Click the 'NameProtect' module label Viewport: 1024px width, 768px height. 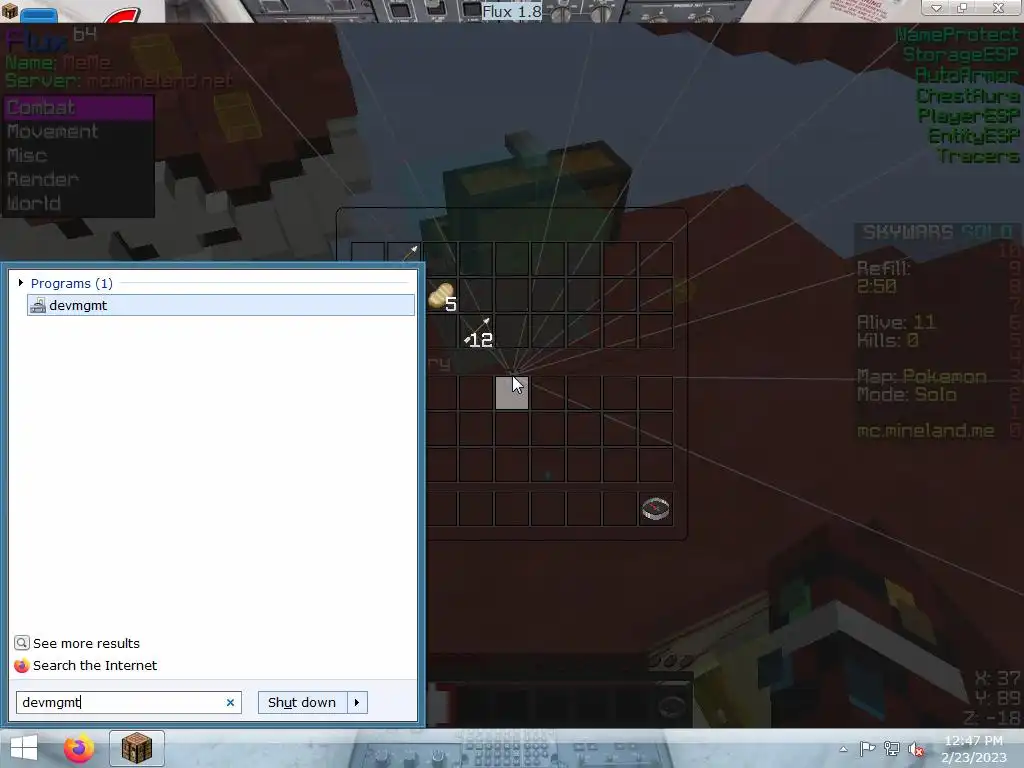point(957,35)
